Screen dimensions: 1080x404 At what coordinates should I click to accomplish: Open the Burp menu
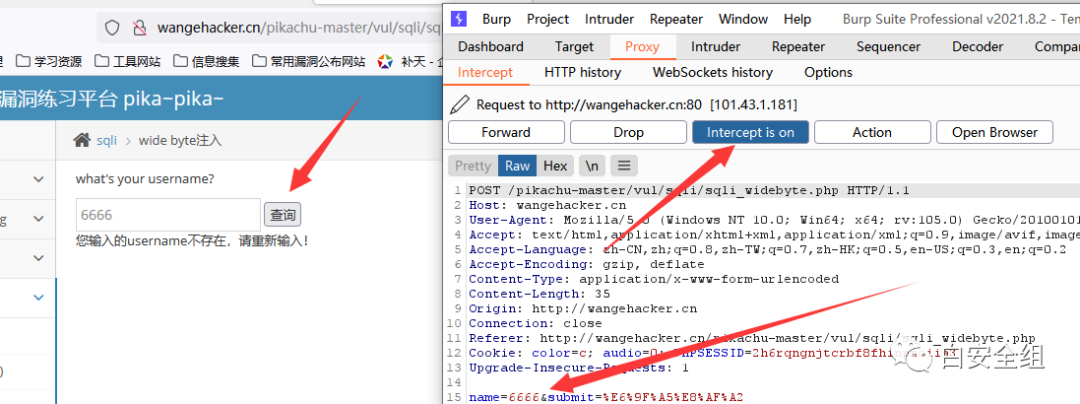pos(496,19)
